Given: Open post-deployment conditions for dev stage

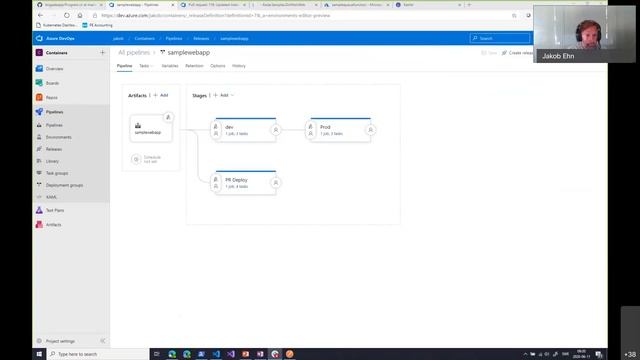Looking at the screenshot, I should point(276,130).
